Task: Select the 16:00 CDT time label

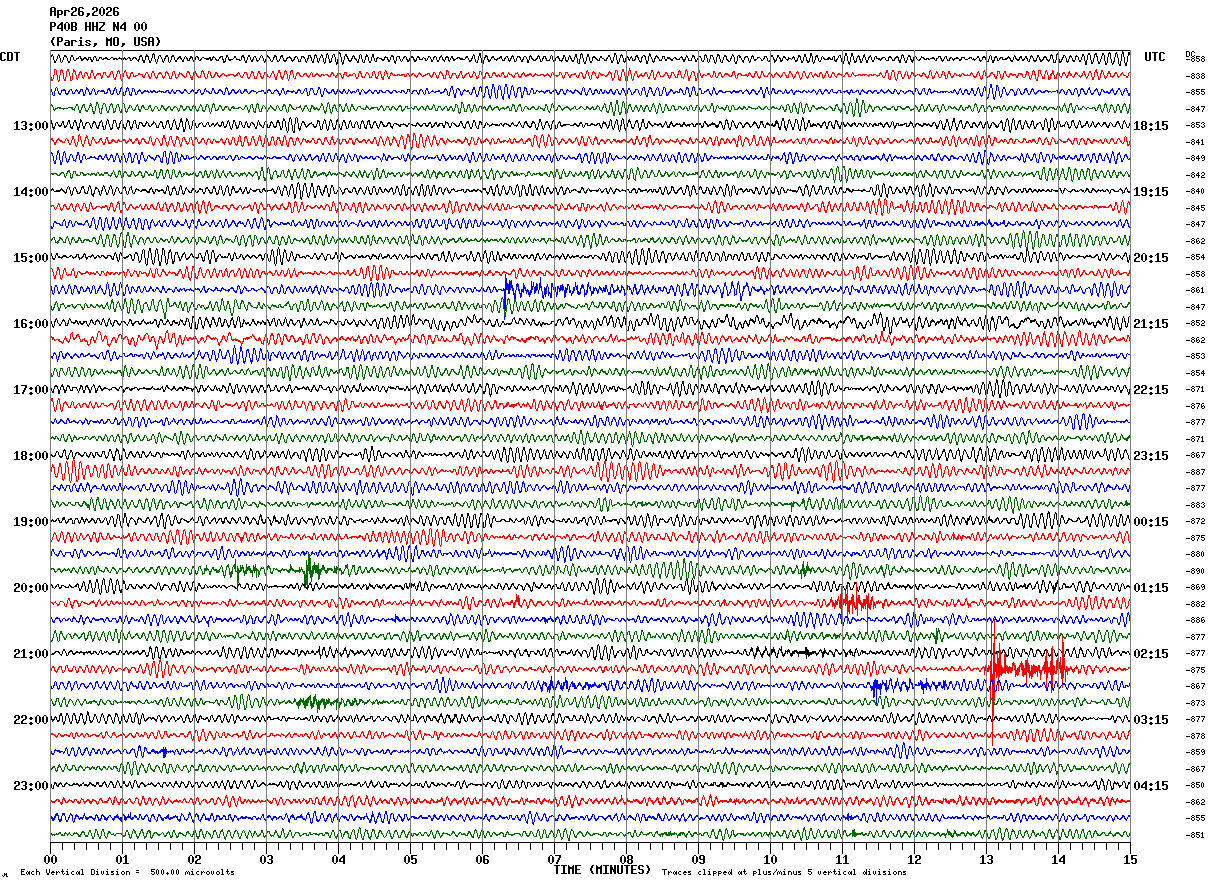Action: pos(31,324)
